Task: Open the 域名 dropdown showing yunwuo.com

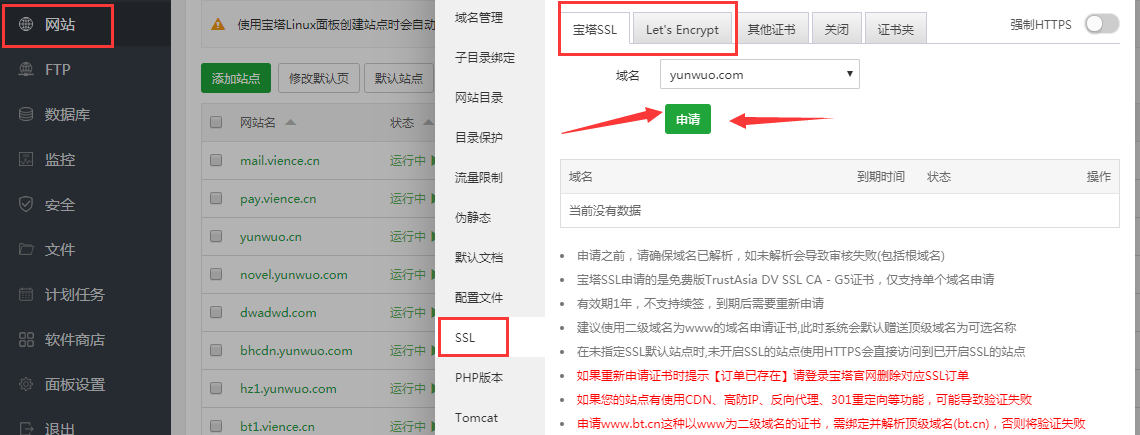Action: point(759,74)
